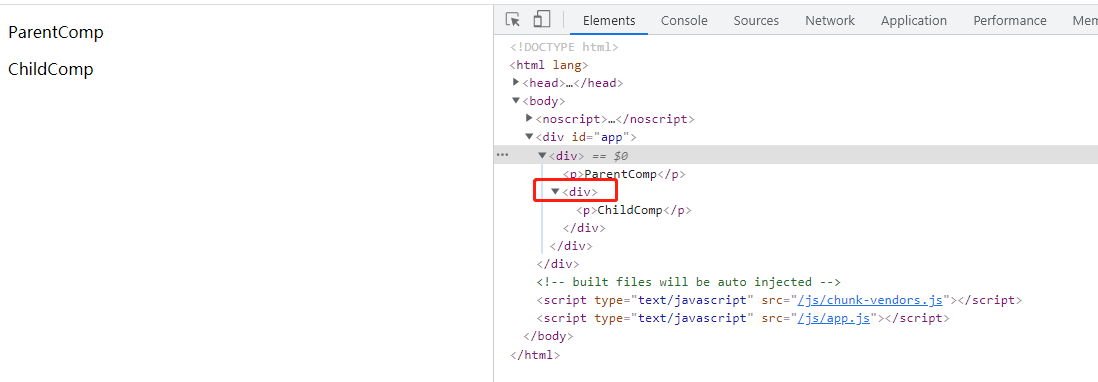This screenshot has width=1098, height=382.
Task: Open the Performance tab
Action: (1010, 20)
